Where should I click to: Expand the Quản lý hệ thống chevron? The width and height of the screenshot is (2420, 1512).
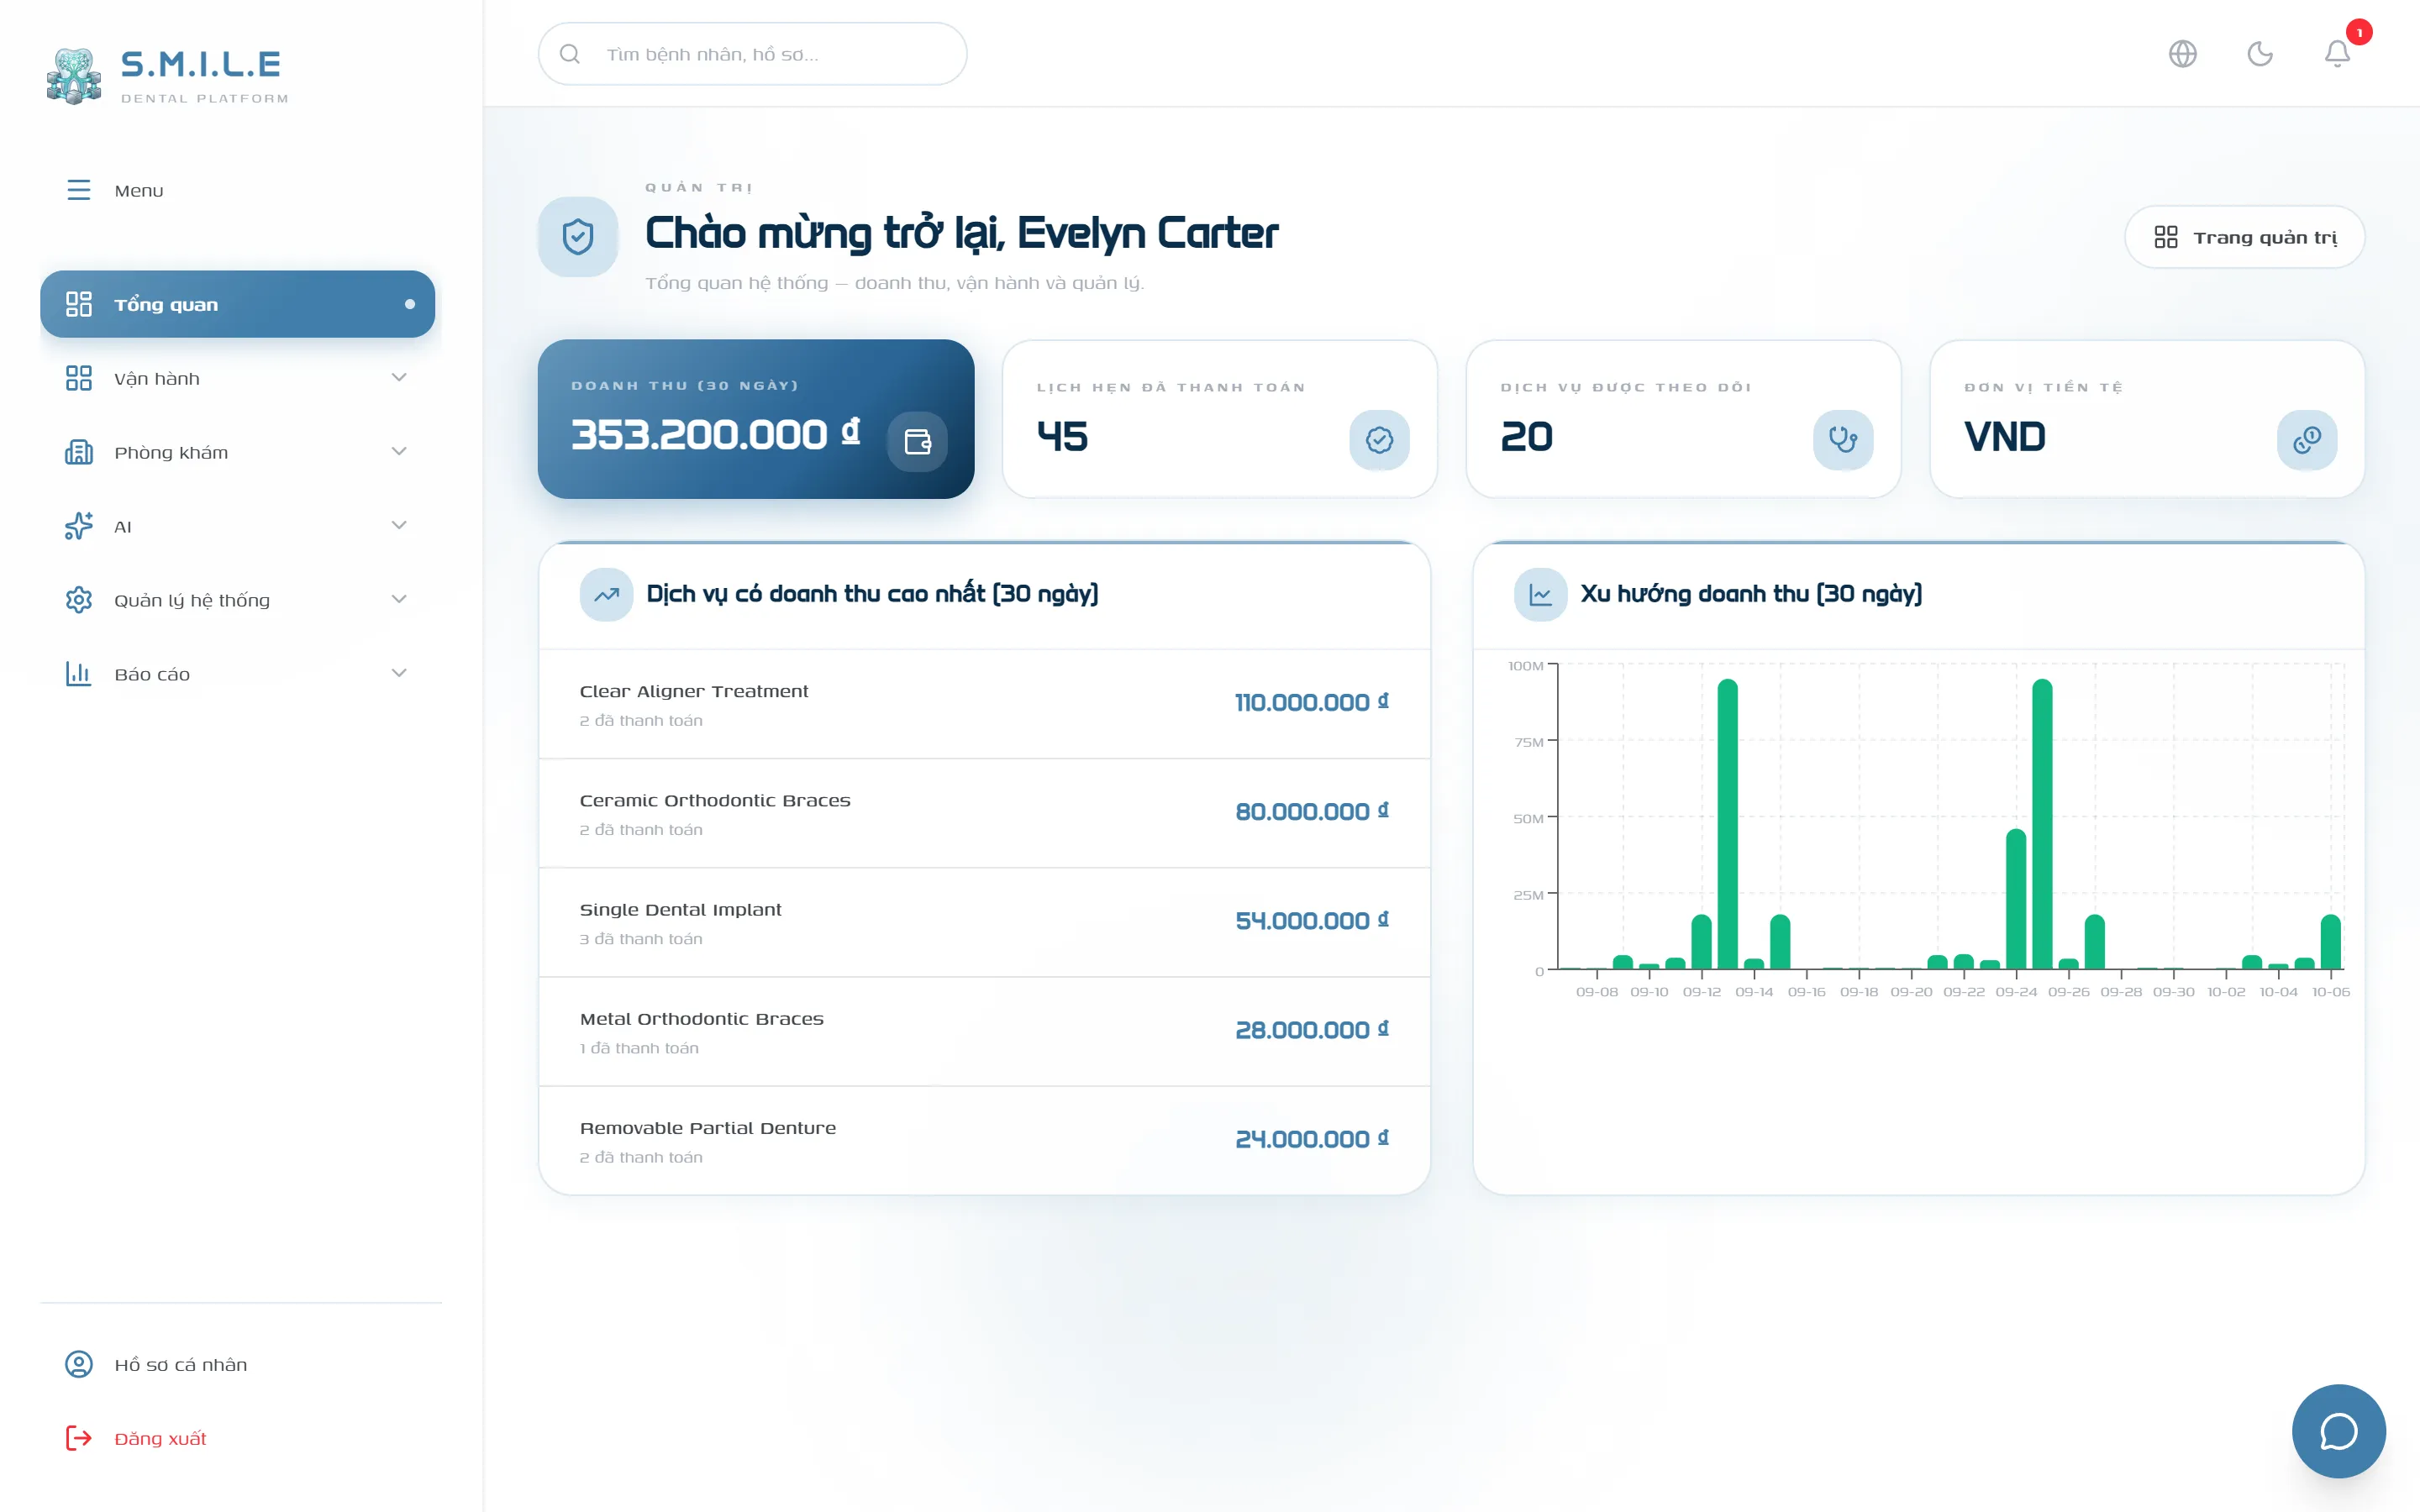coord(399,600)
